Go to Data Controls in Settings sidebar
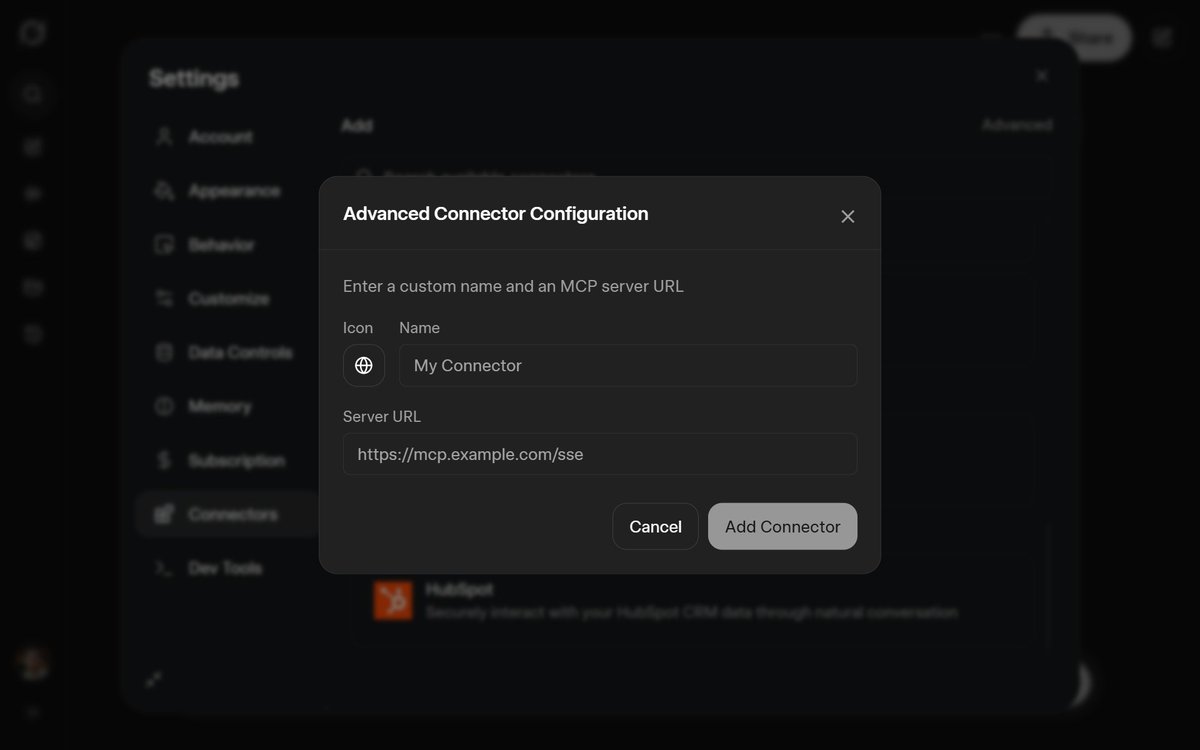1200x750 pixels. coord(228,353)
